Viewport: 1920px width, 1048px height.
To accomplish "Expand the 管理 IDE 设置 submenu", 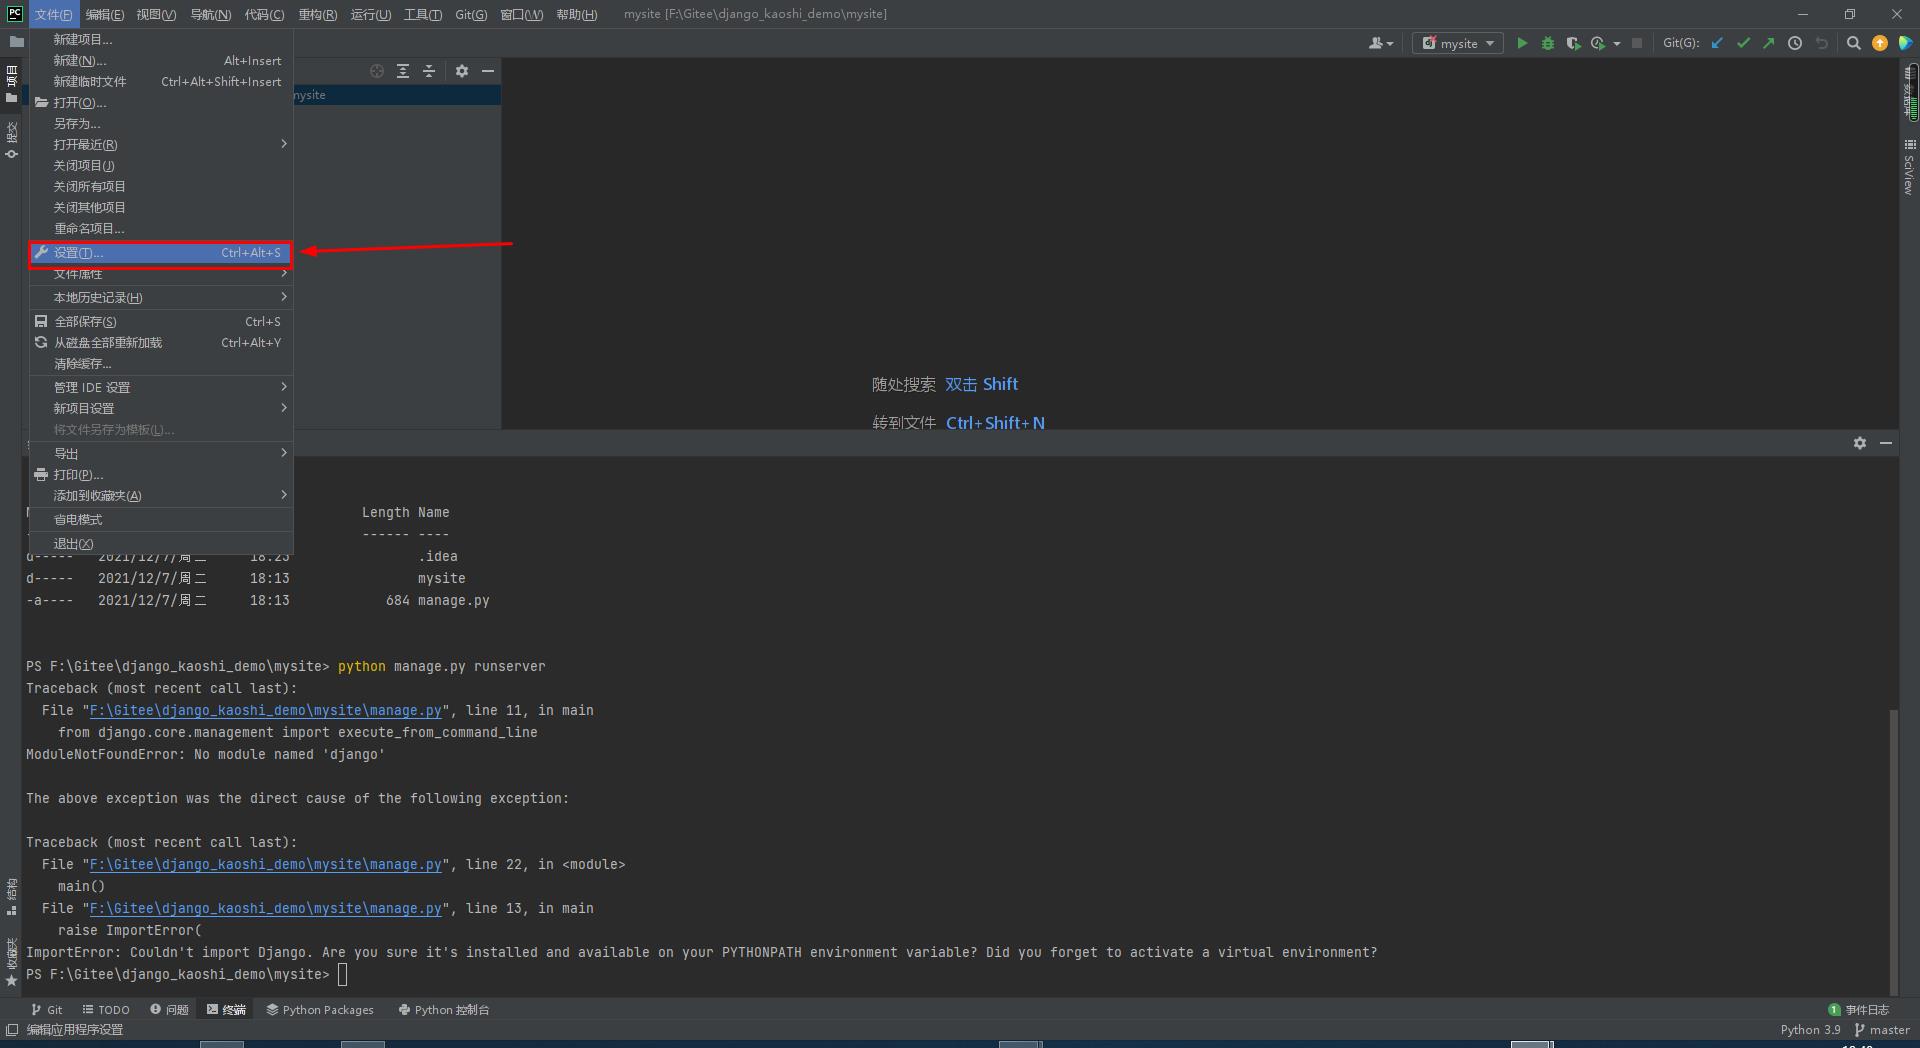I will pos(161,388).
